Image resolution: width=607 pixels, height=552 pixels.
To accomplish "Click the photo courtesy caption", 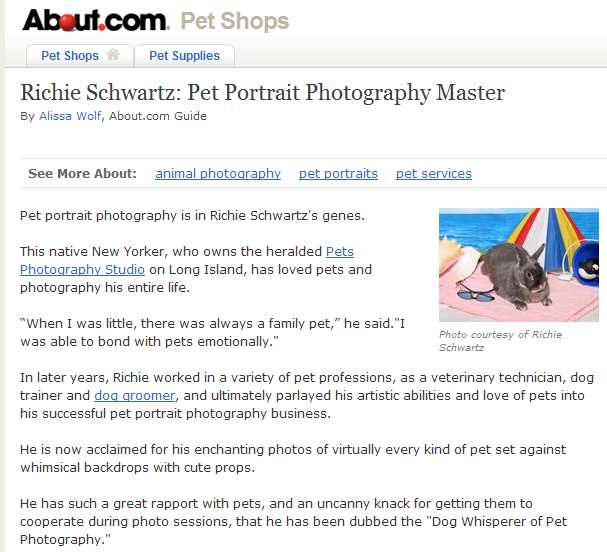I will [x=500, y=341].
